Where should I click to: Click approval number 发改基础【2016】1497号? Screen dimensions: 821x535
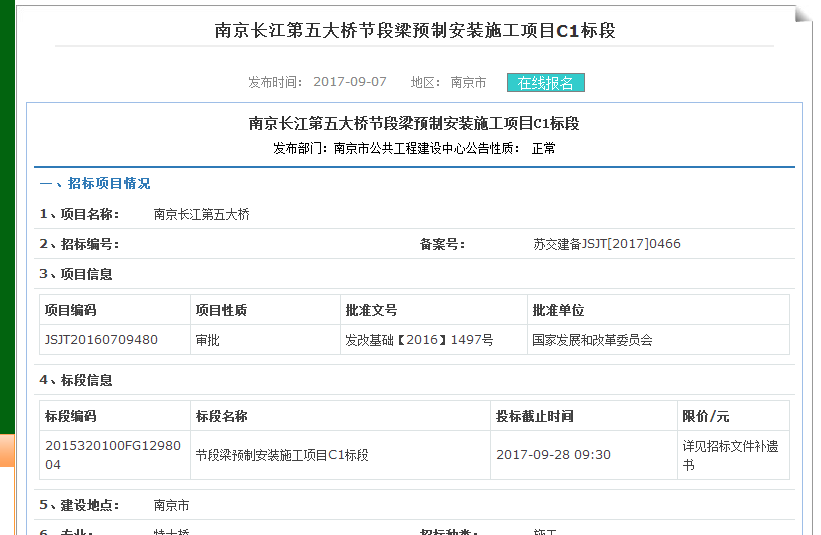point(419,340)
